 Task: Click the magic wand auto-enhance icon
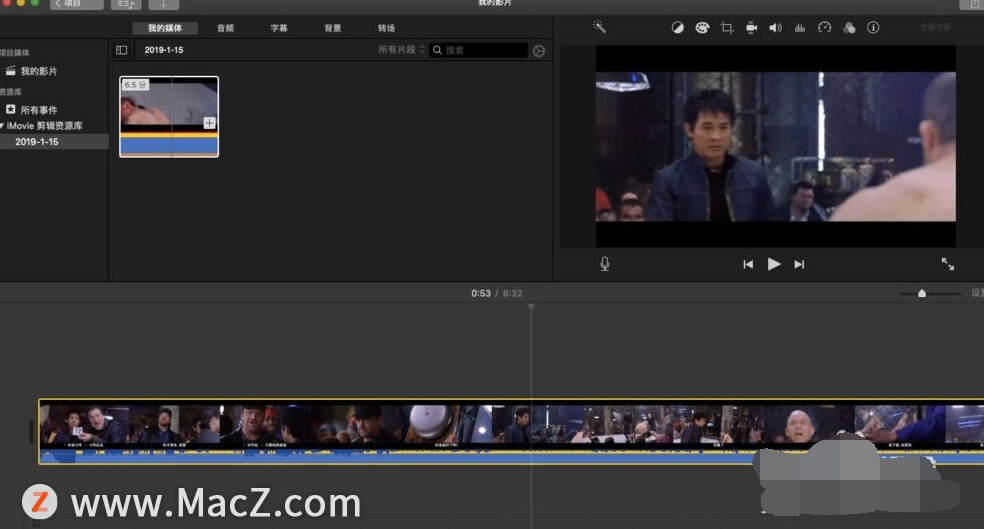pyautogui.click(x=599, y=27)
